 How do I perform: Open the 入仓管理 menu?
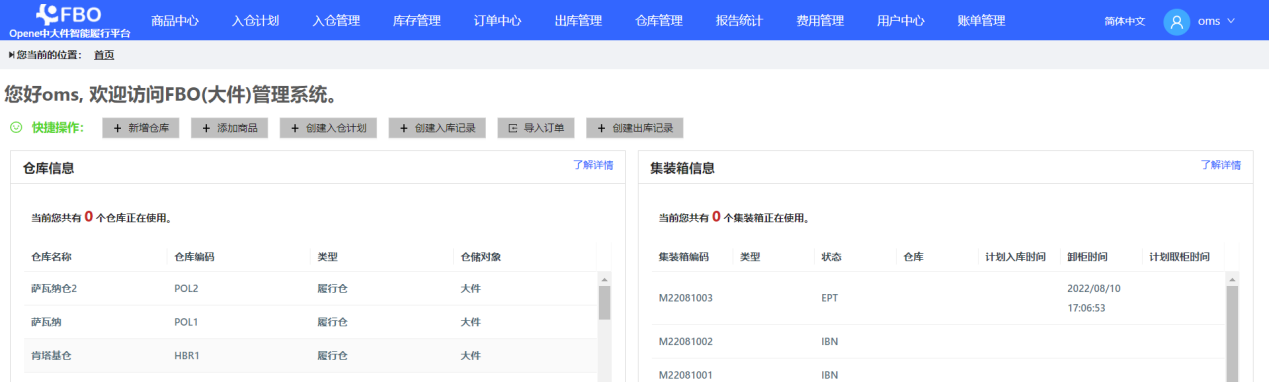(x=336, y=20)
